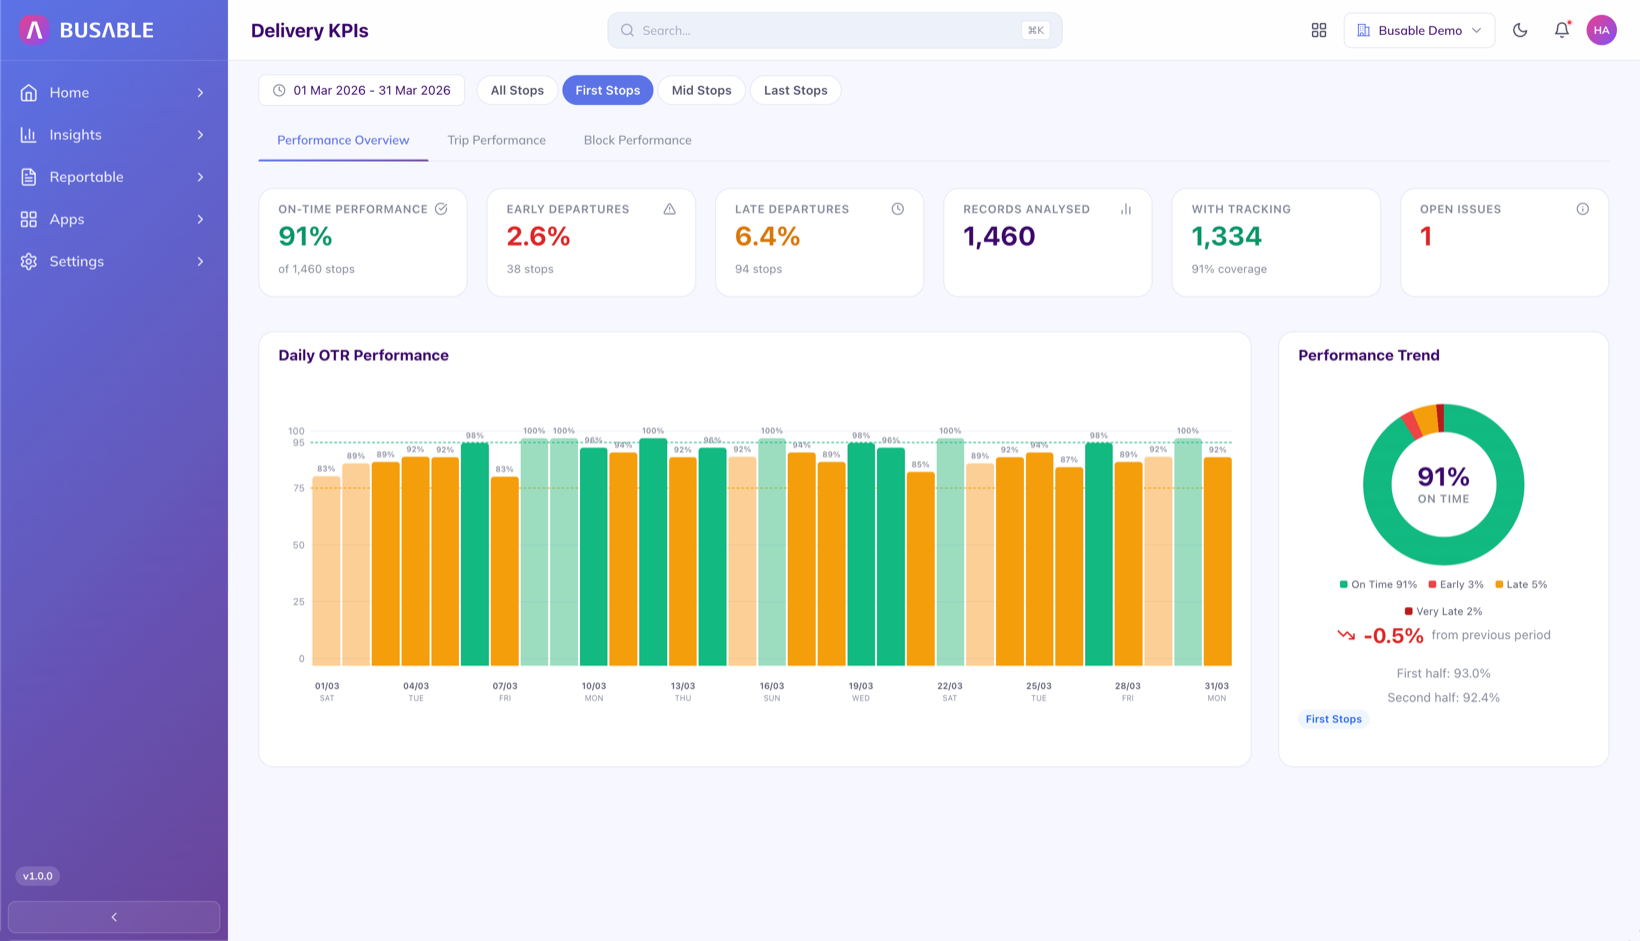
Task: Click the Insights bar chart icon
Action: [29, 134]
